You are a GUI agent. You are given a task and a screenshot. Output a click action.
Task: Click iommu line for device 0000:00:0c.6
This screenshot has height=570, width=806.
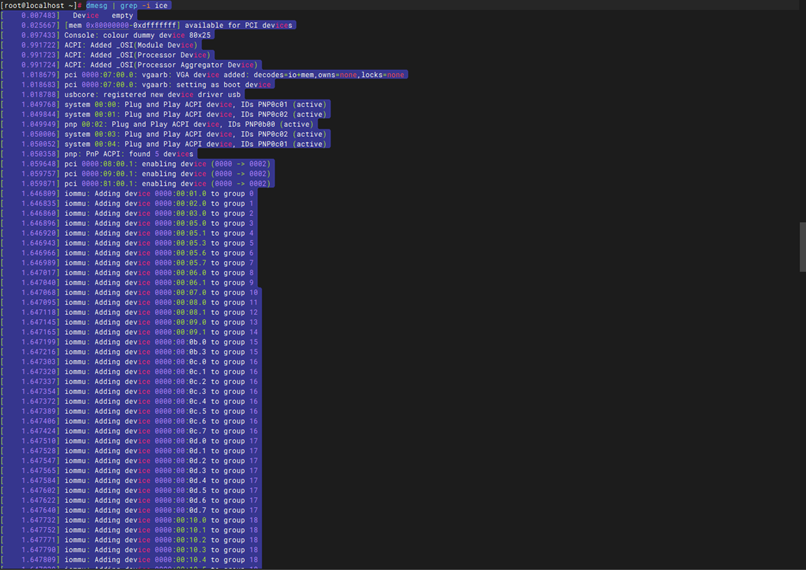pyautogui.click(x=131, y=421)
